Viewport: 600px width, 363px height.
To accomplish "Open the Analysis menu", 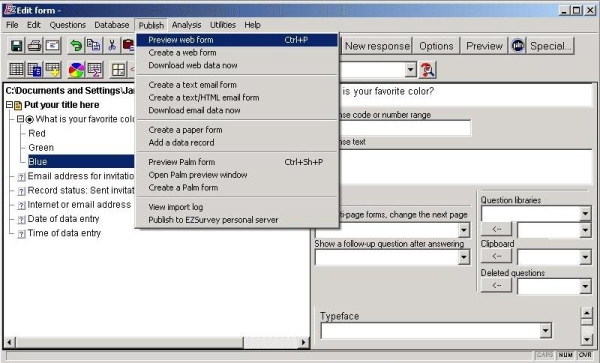I will (x=186, y=25).
